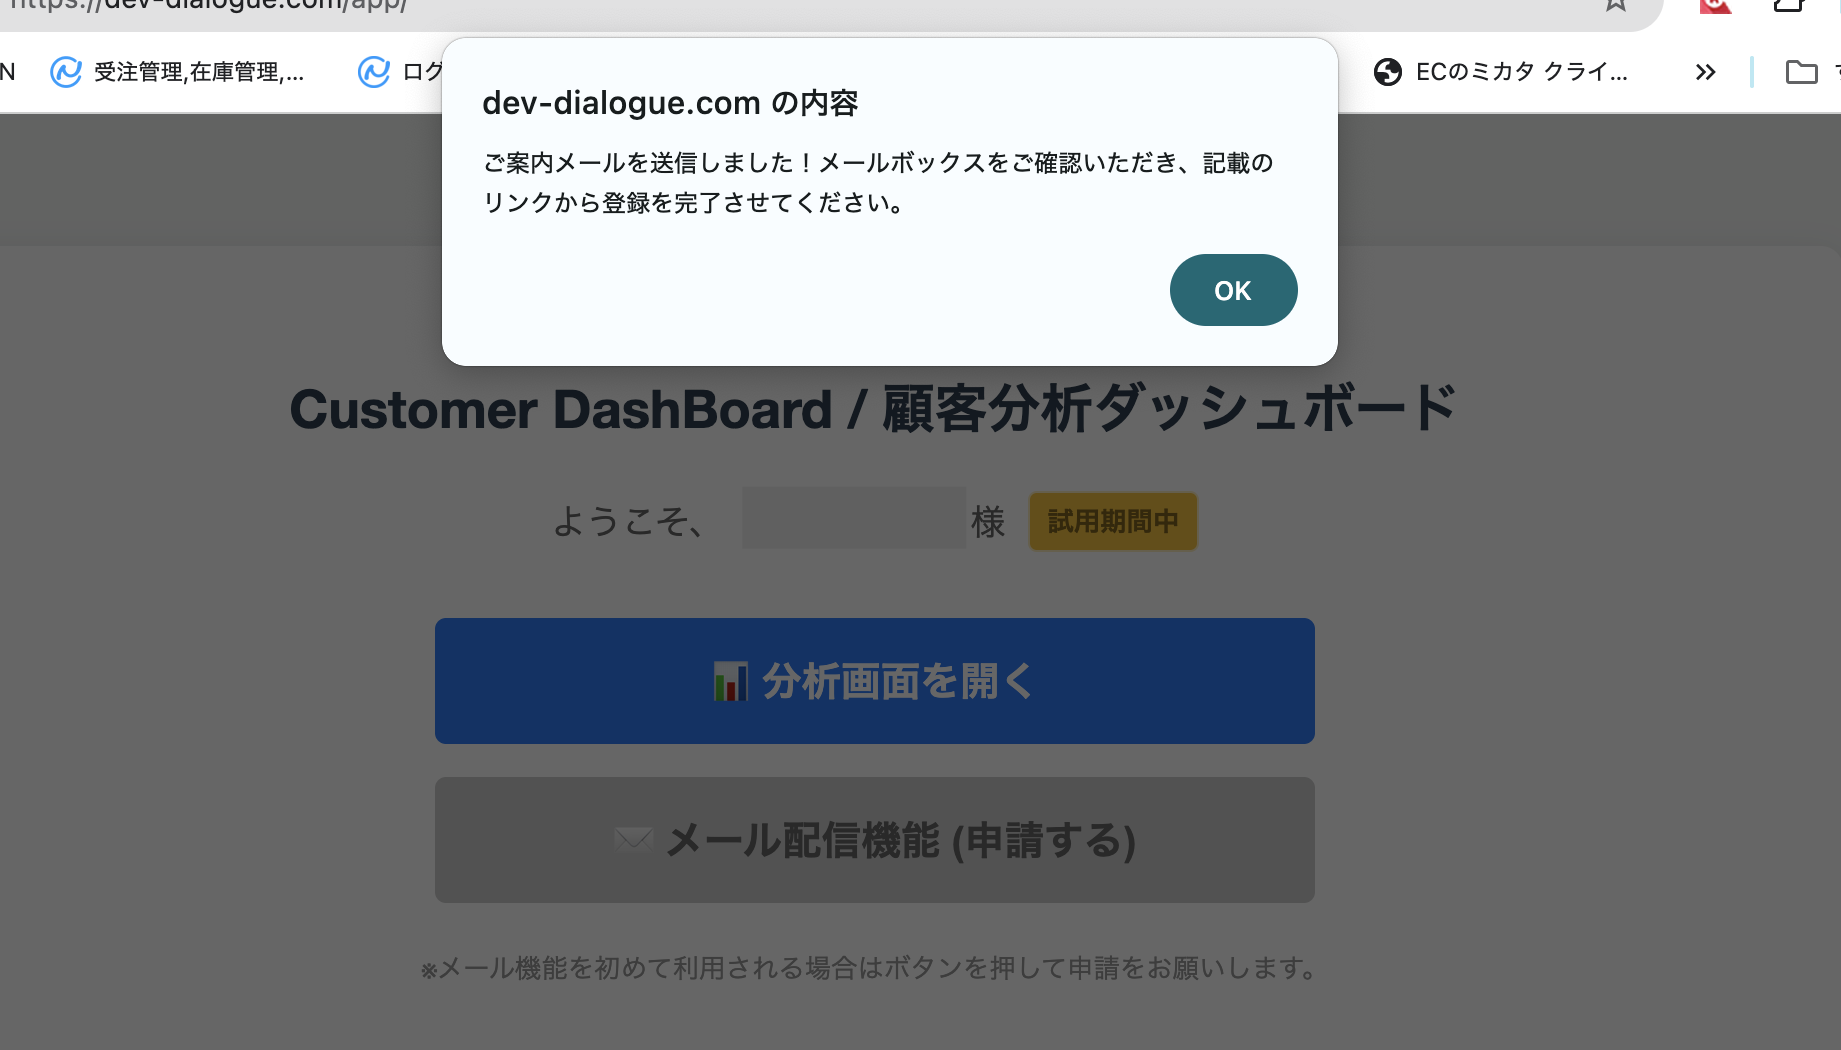
Task: Click the ようこそ welcome text
Action: 630,521
